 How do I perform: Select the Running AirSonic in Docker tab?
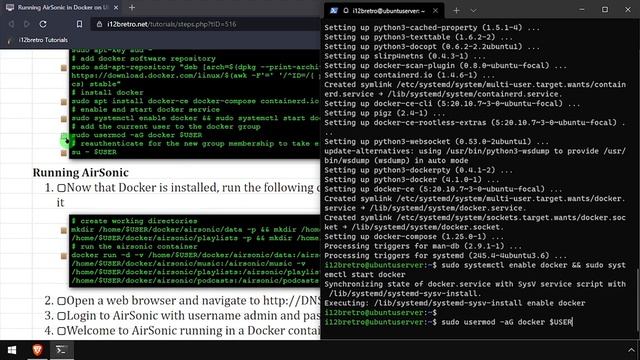(x=62, y=7)
